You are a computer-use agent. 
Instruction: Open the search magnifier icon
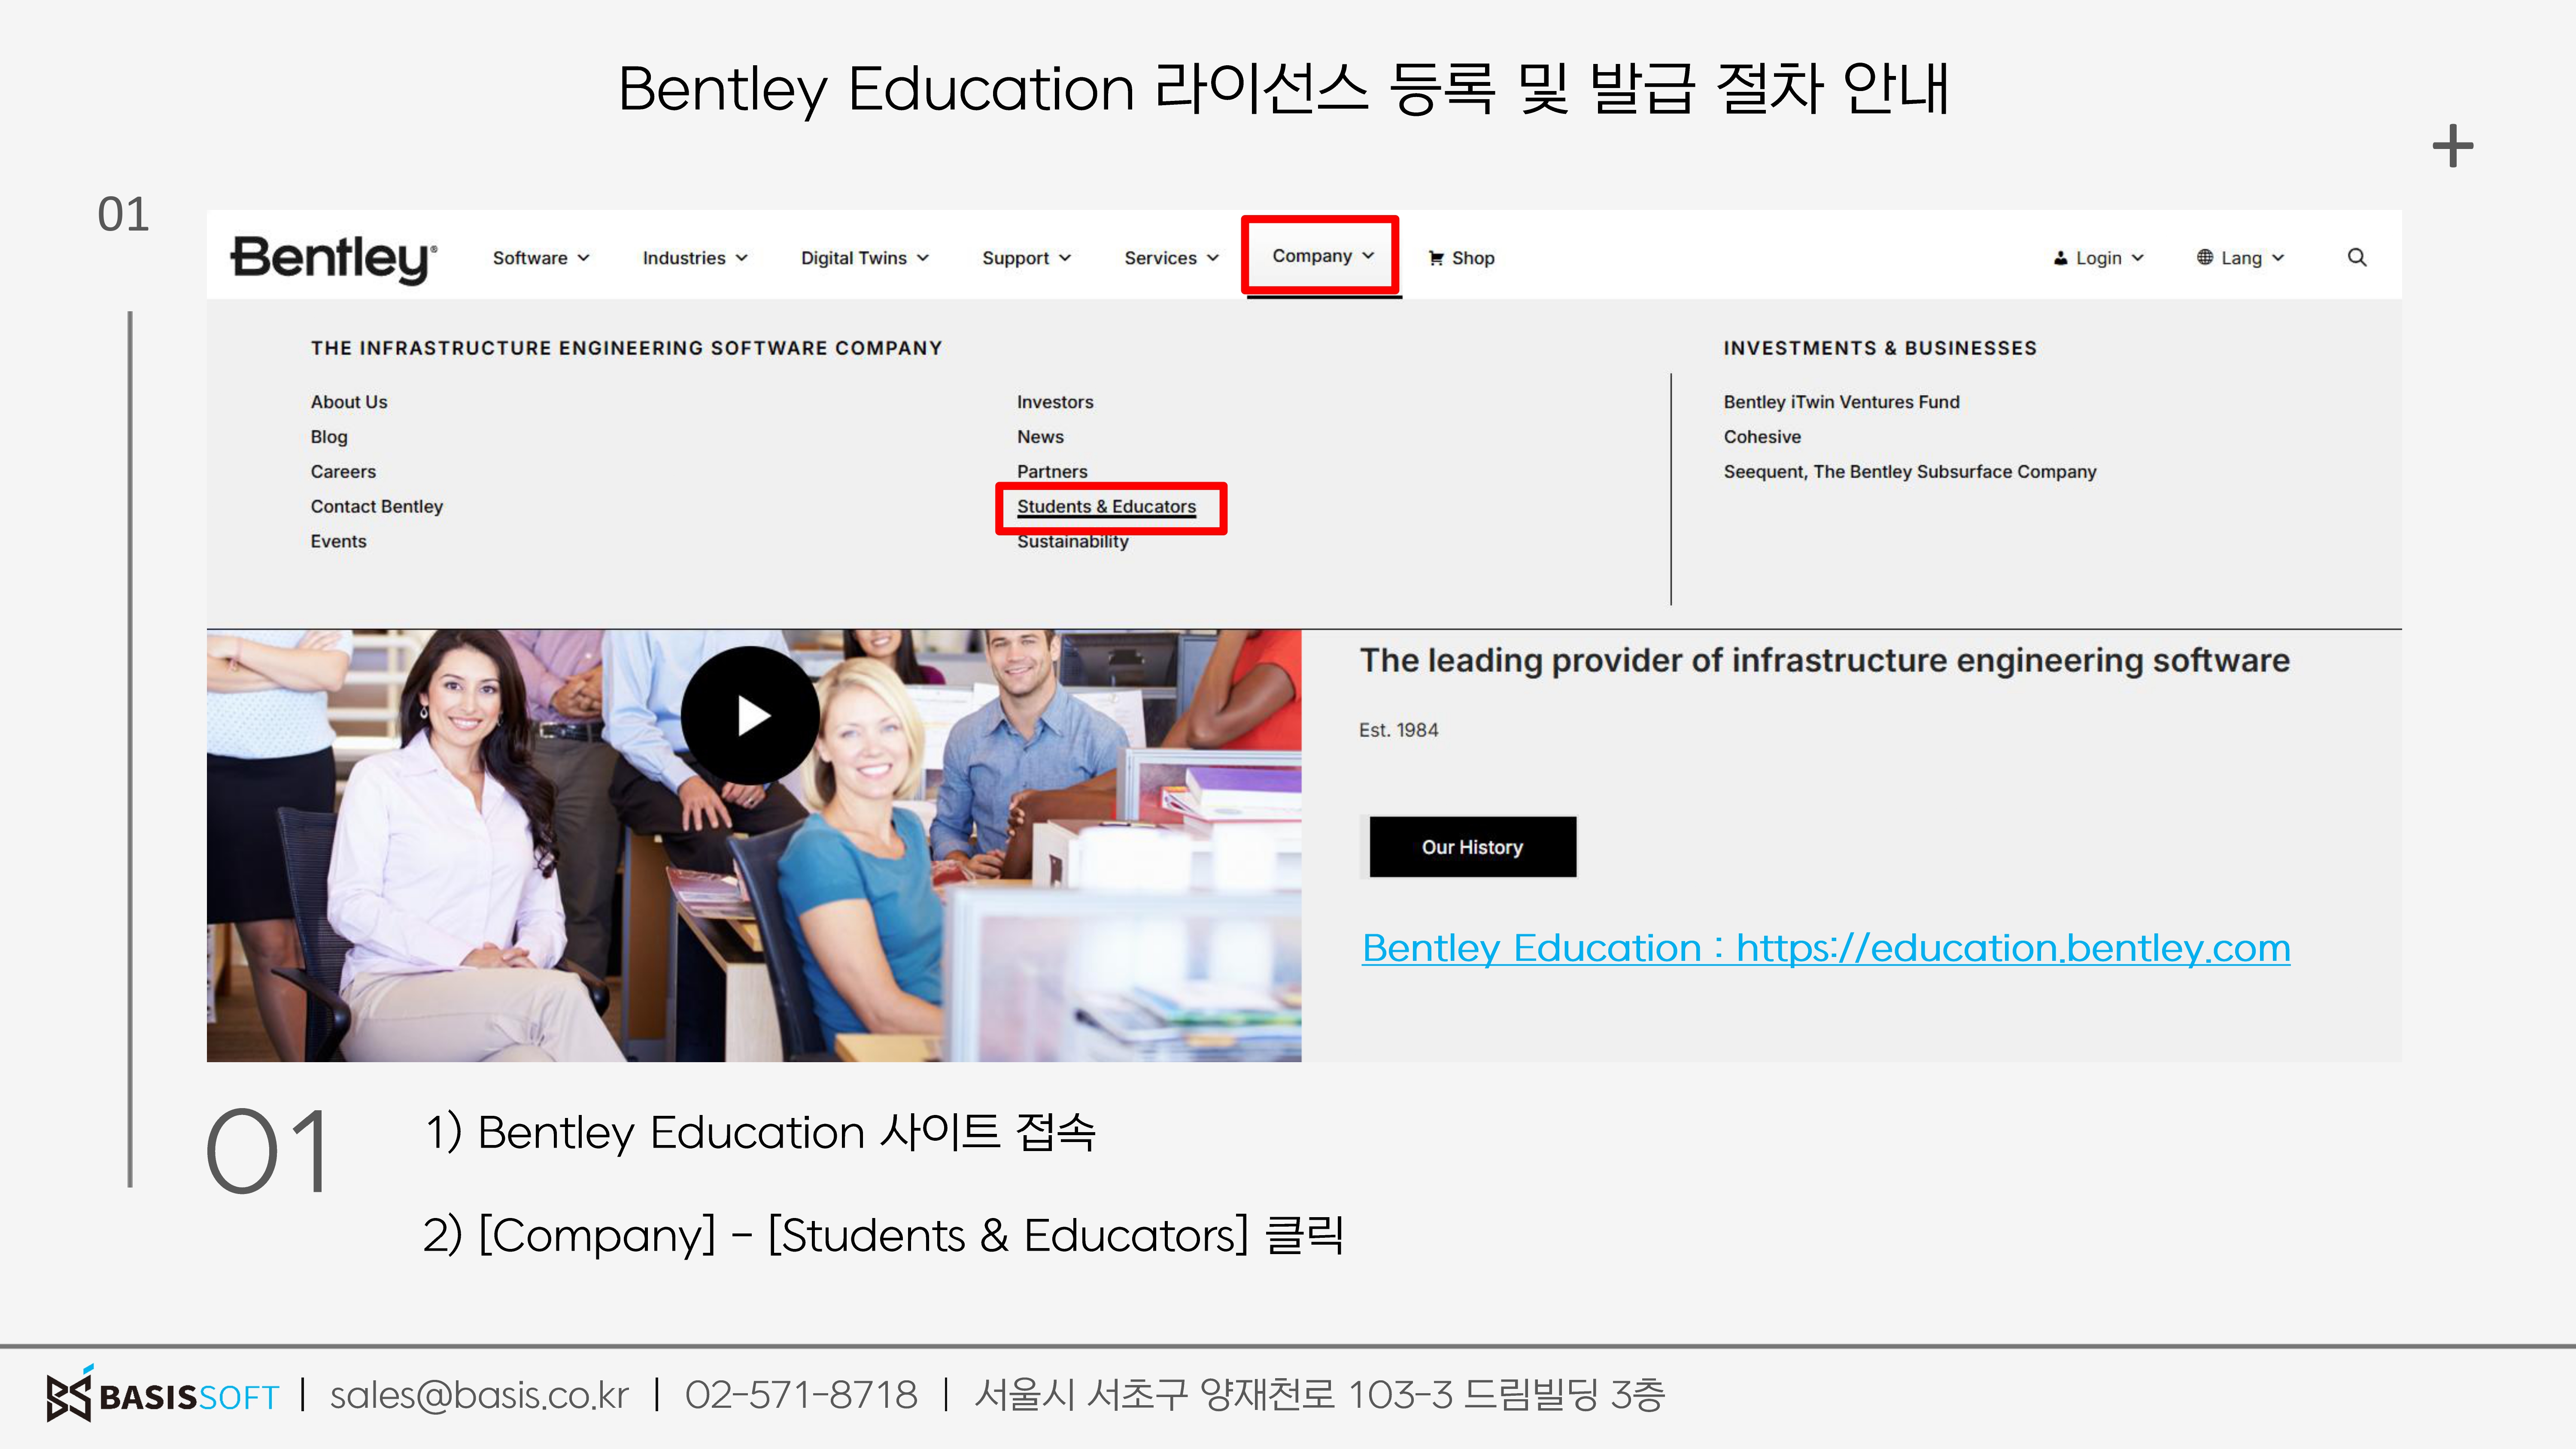tap(2357, 257)
